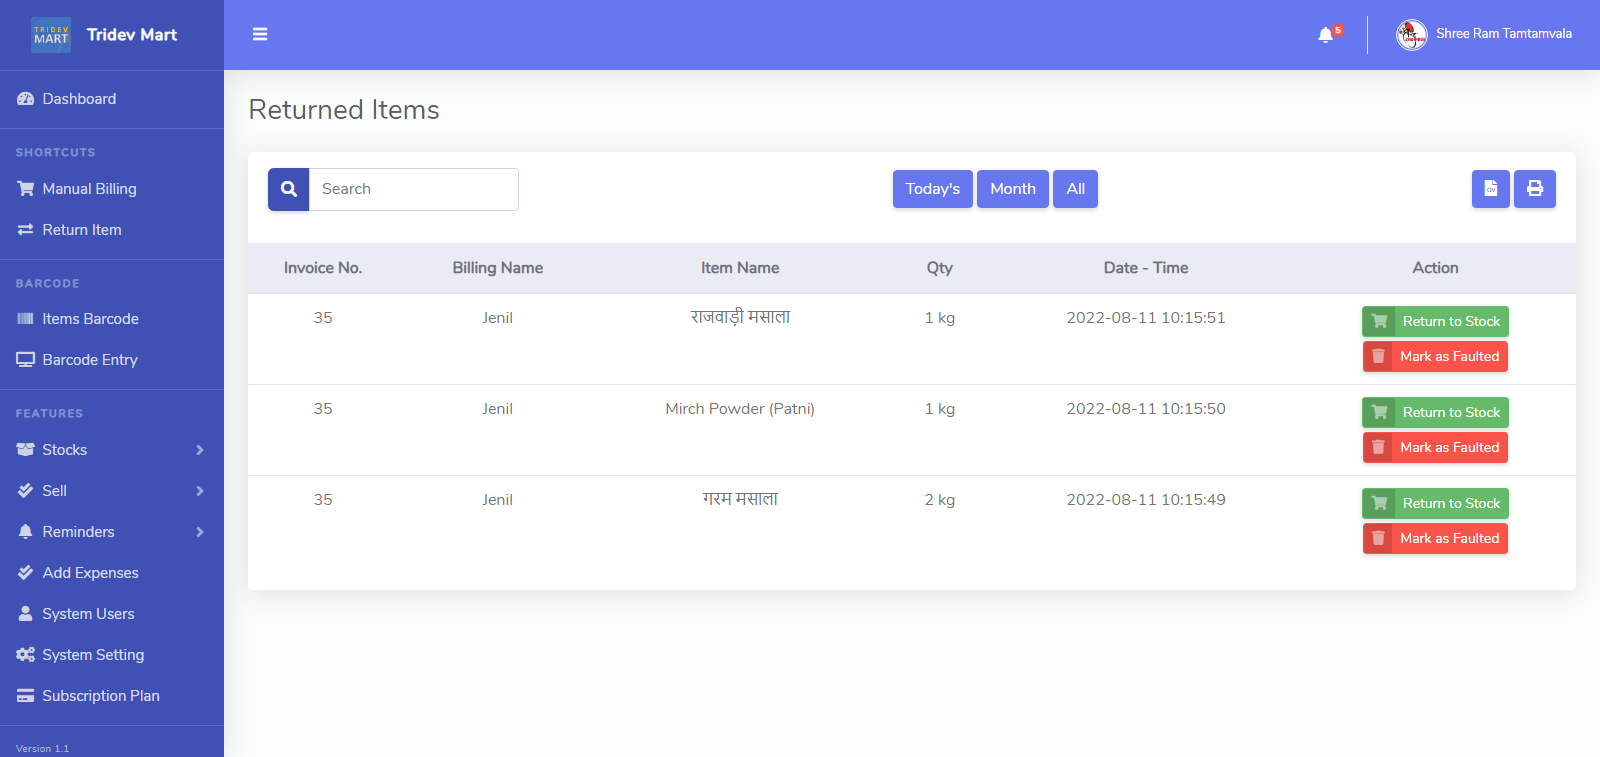Select timestamp 2022-08-11 10:15:51
Image resolution: width=1600 pixels, height=757 pixels.
[1146, 318]
